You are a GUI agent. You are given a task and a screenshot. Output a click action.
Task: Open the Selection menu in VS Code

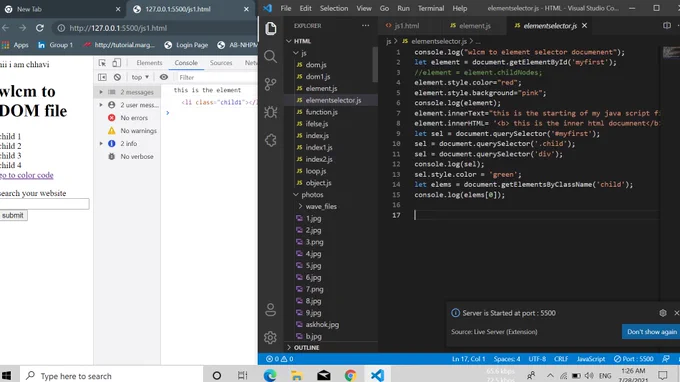coord(333,8)
